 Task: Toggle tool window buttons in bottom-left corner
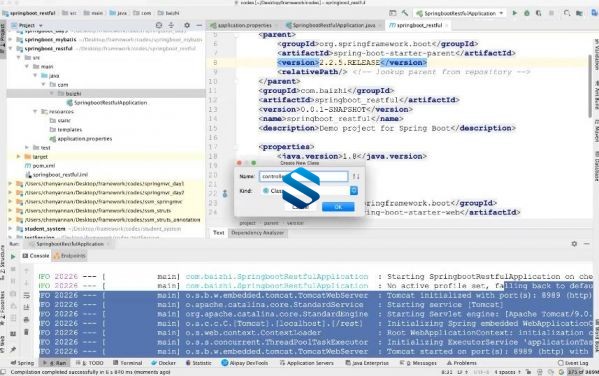(3, 372)
